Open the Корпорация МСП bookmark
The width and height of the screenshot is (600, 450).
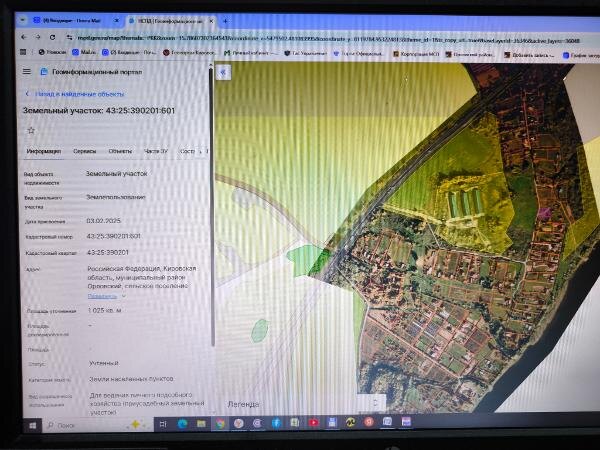pyautogui.click(x=416, y=54)
